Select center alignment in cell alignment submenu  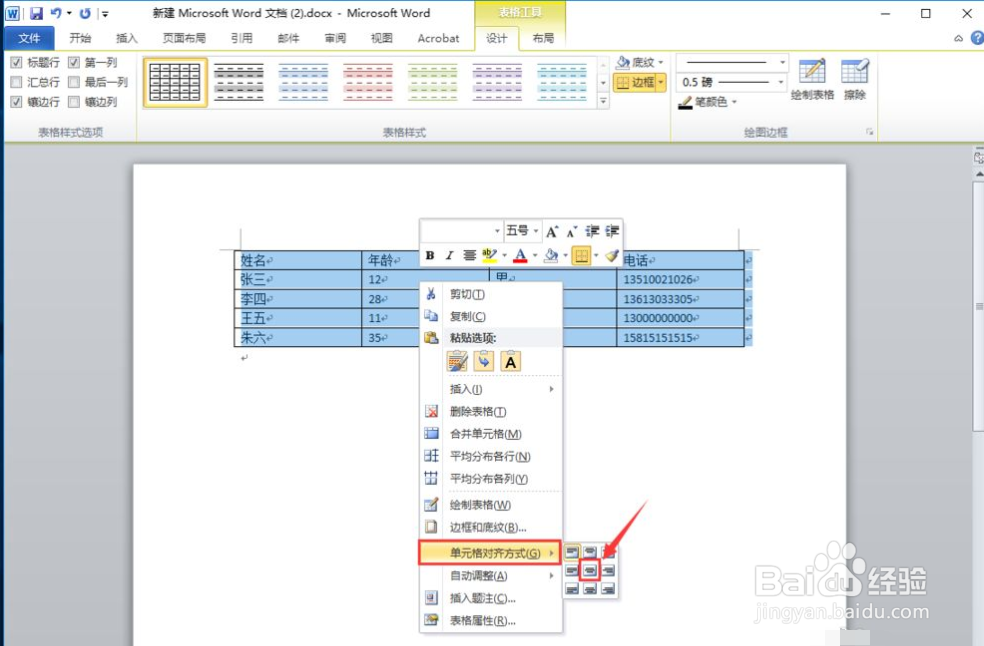[x=589, y=569]
